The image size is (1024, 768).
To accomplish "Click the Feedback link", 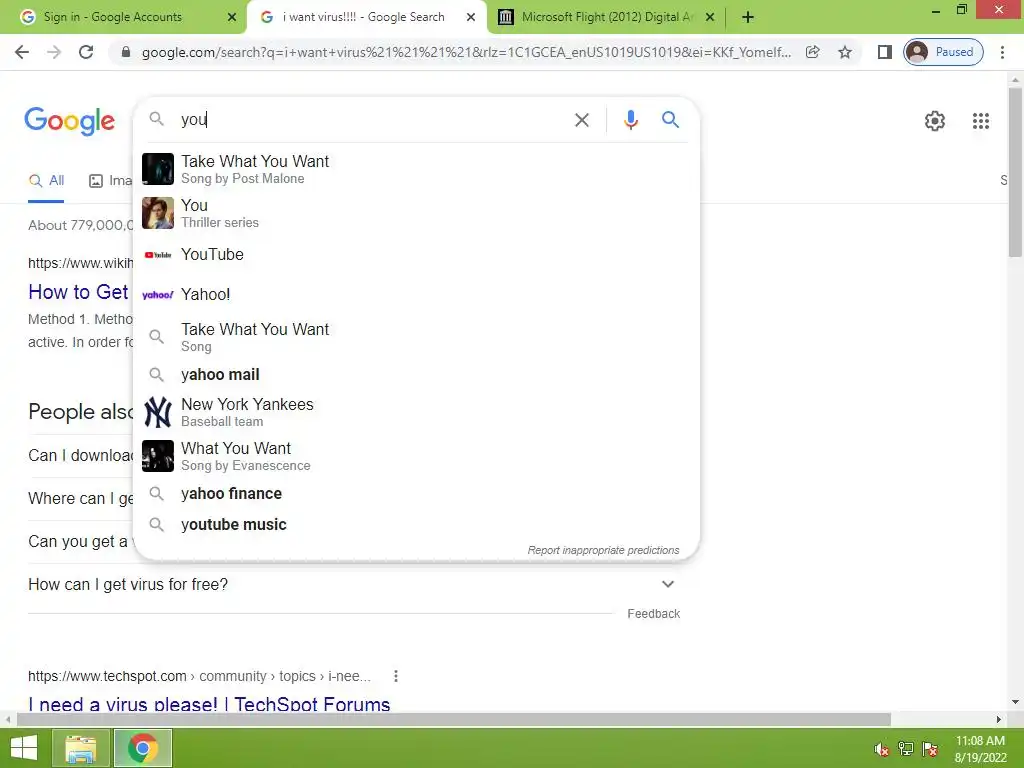I will click(x=654, y=614).
